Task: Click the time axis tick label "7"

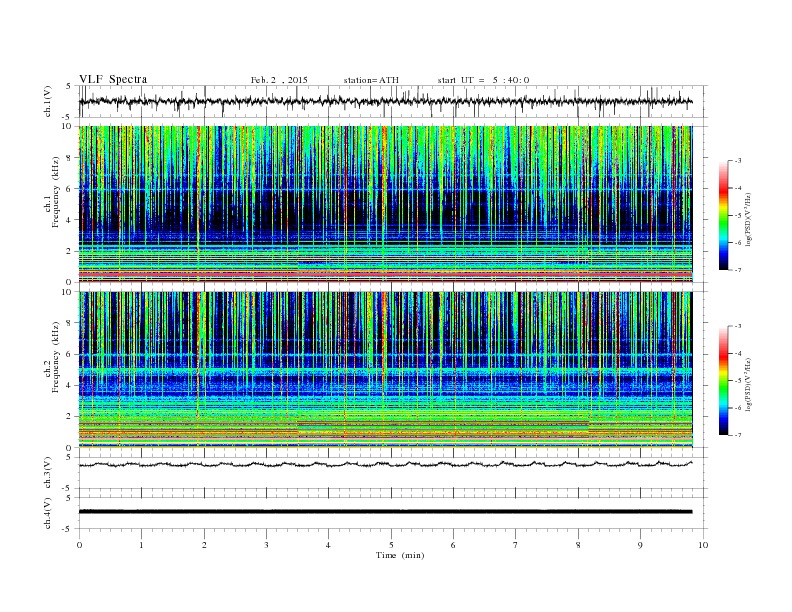Action: pyautogui.click(x=516, y=545)
